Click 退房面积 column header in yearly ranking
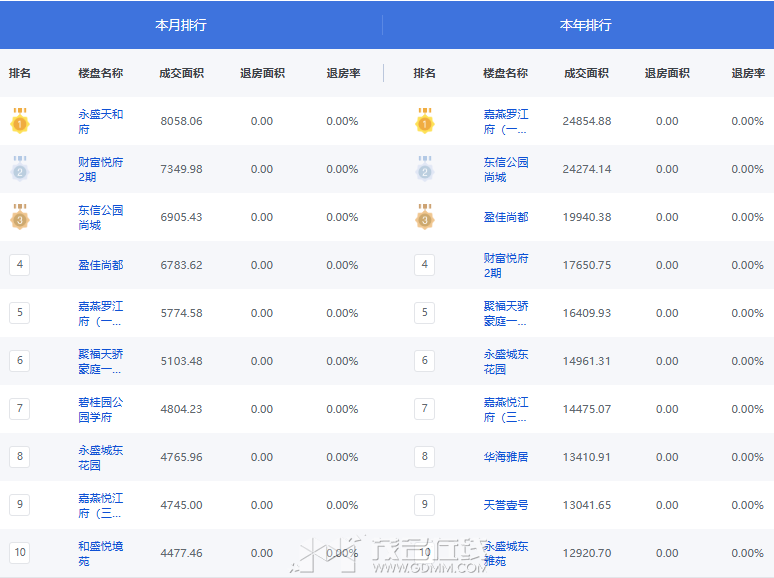Screen dimensions: 774x578 pyautogui.click(x=667, y=73)
